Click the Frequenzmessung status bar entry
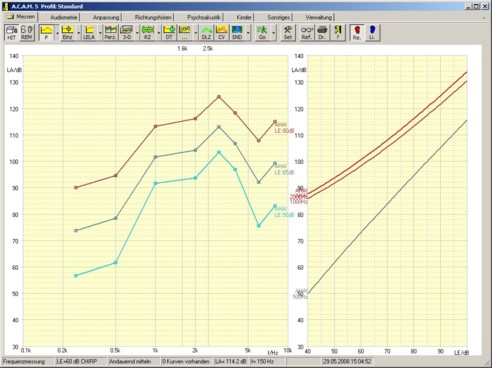The image size is (492, 368). coord(28,361)
